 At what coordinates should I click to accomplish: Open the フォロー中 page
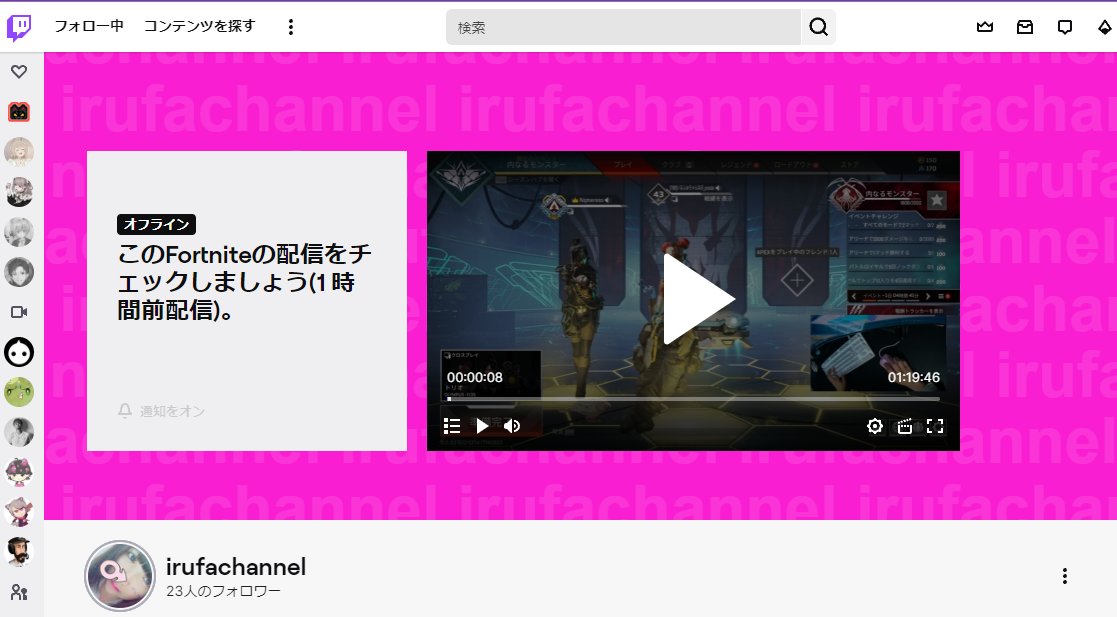pyautogui.click(x=89, y=26)
